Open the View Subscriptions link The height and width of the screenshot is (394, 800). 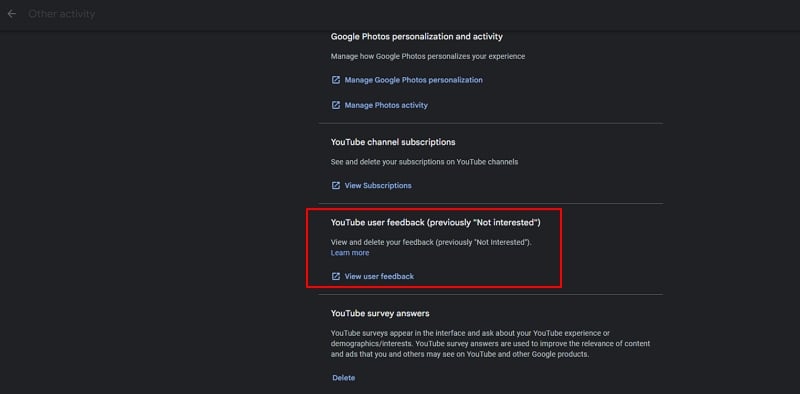point(378,186)
